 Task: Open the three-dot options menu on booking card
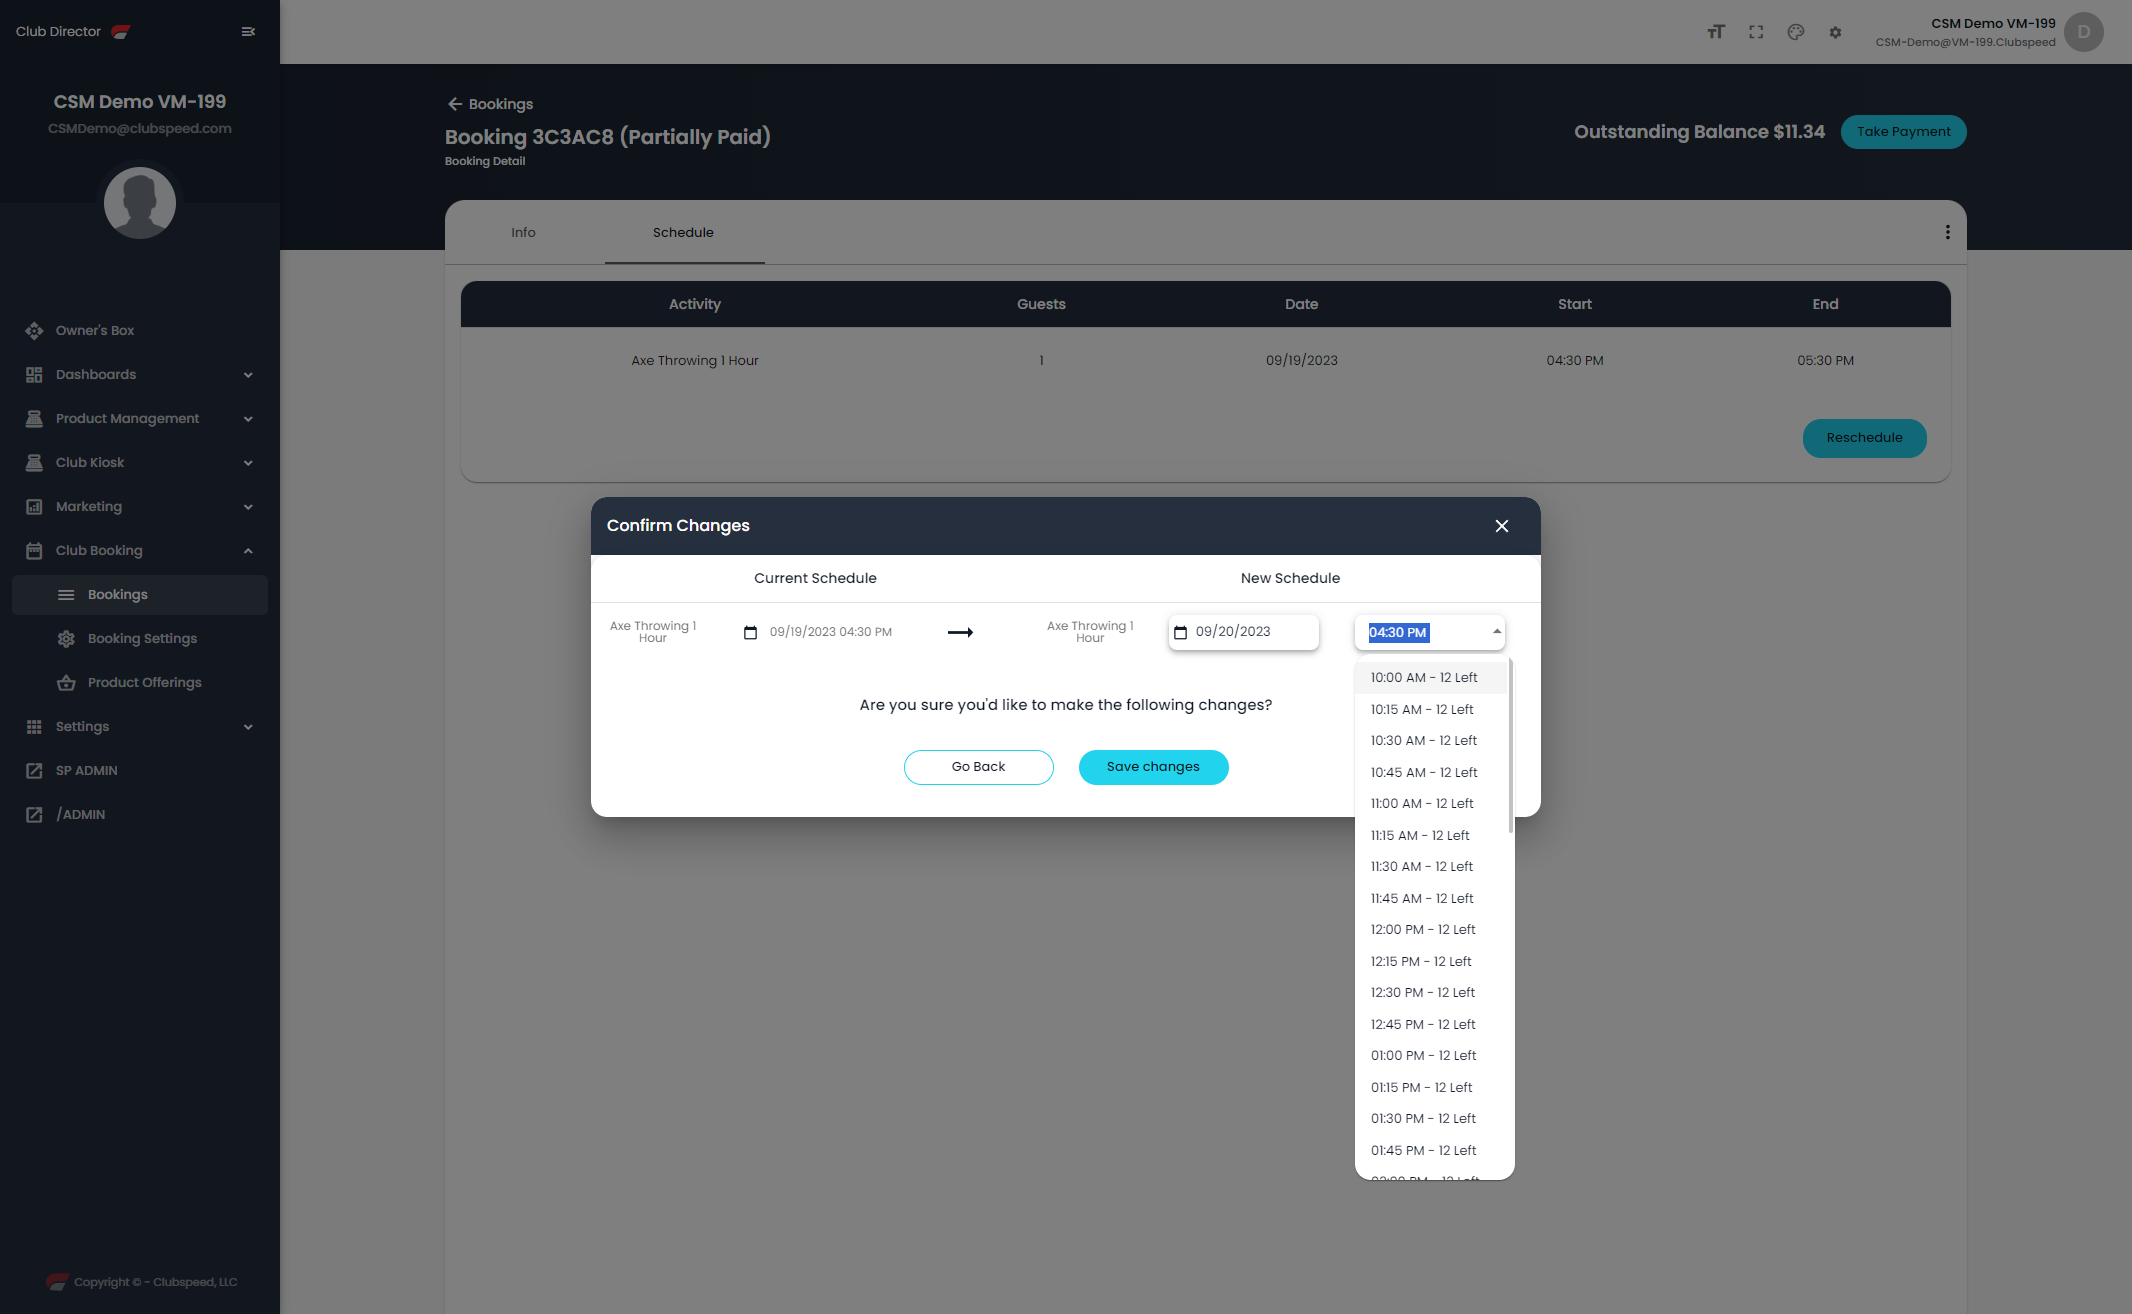(1947, 232)
